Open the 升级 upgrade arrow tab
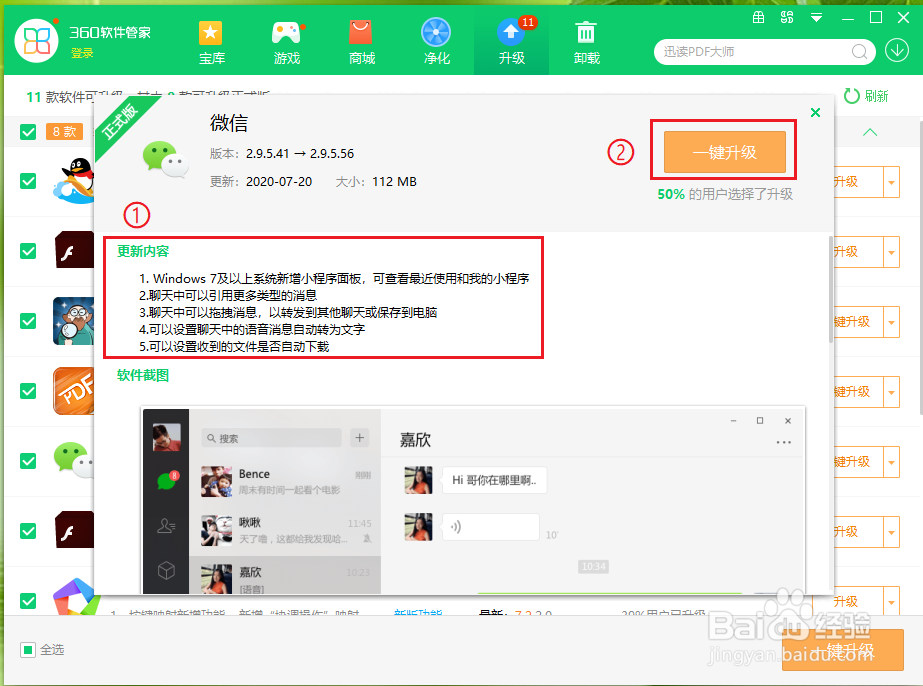This screenshot has width=923, height=686. tap(512, 42)
